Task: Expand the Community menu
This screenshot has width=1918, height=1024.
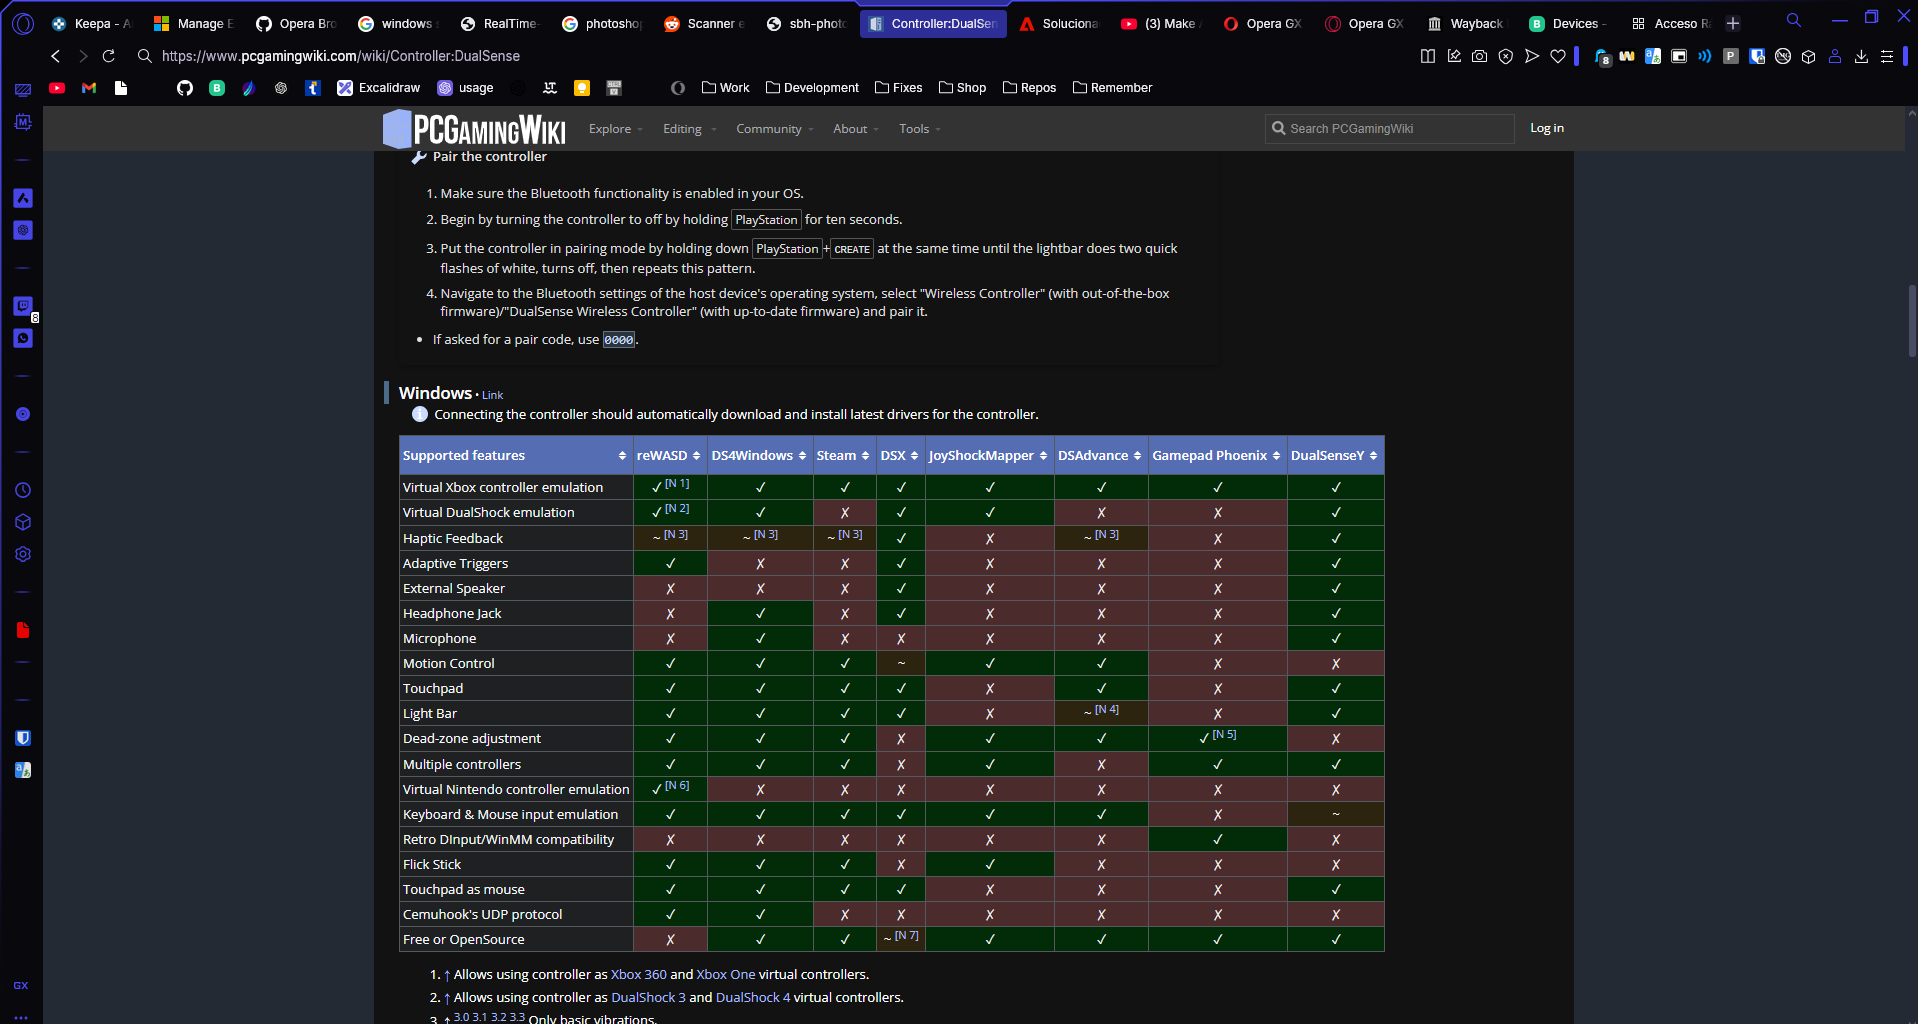Action: pyautogui.click(x=775, y=129)
